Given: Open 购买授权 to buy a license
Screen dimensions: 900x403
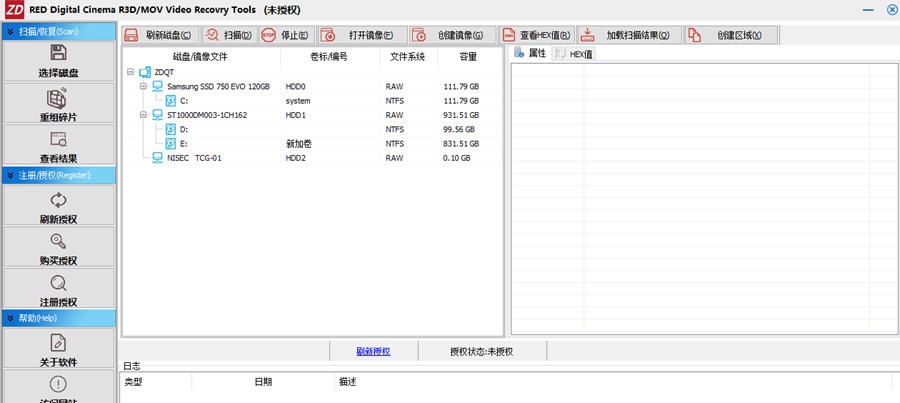Looking at the screenshot, I should click(59, 246).
